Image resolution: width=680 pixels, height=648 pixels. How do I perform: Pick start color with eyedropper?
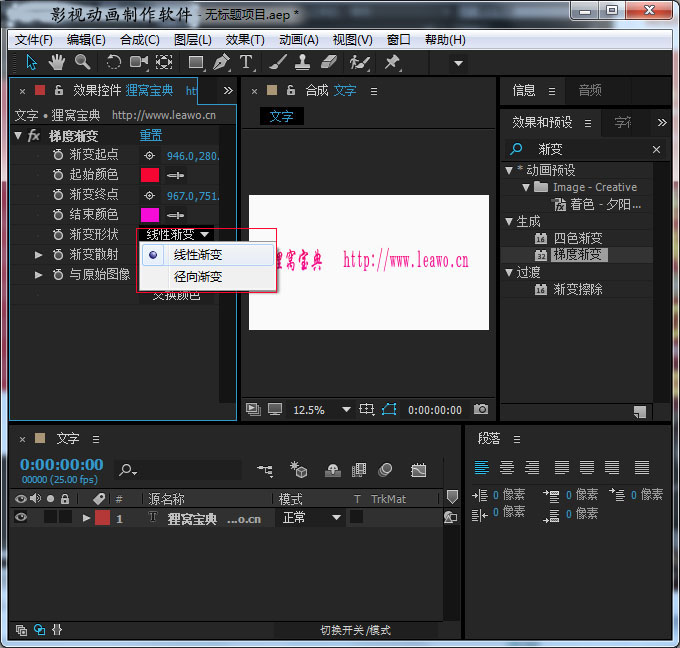[175, 175]
